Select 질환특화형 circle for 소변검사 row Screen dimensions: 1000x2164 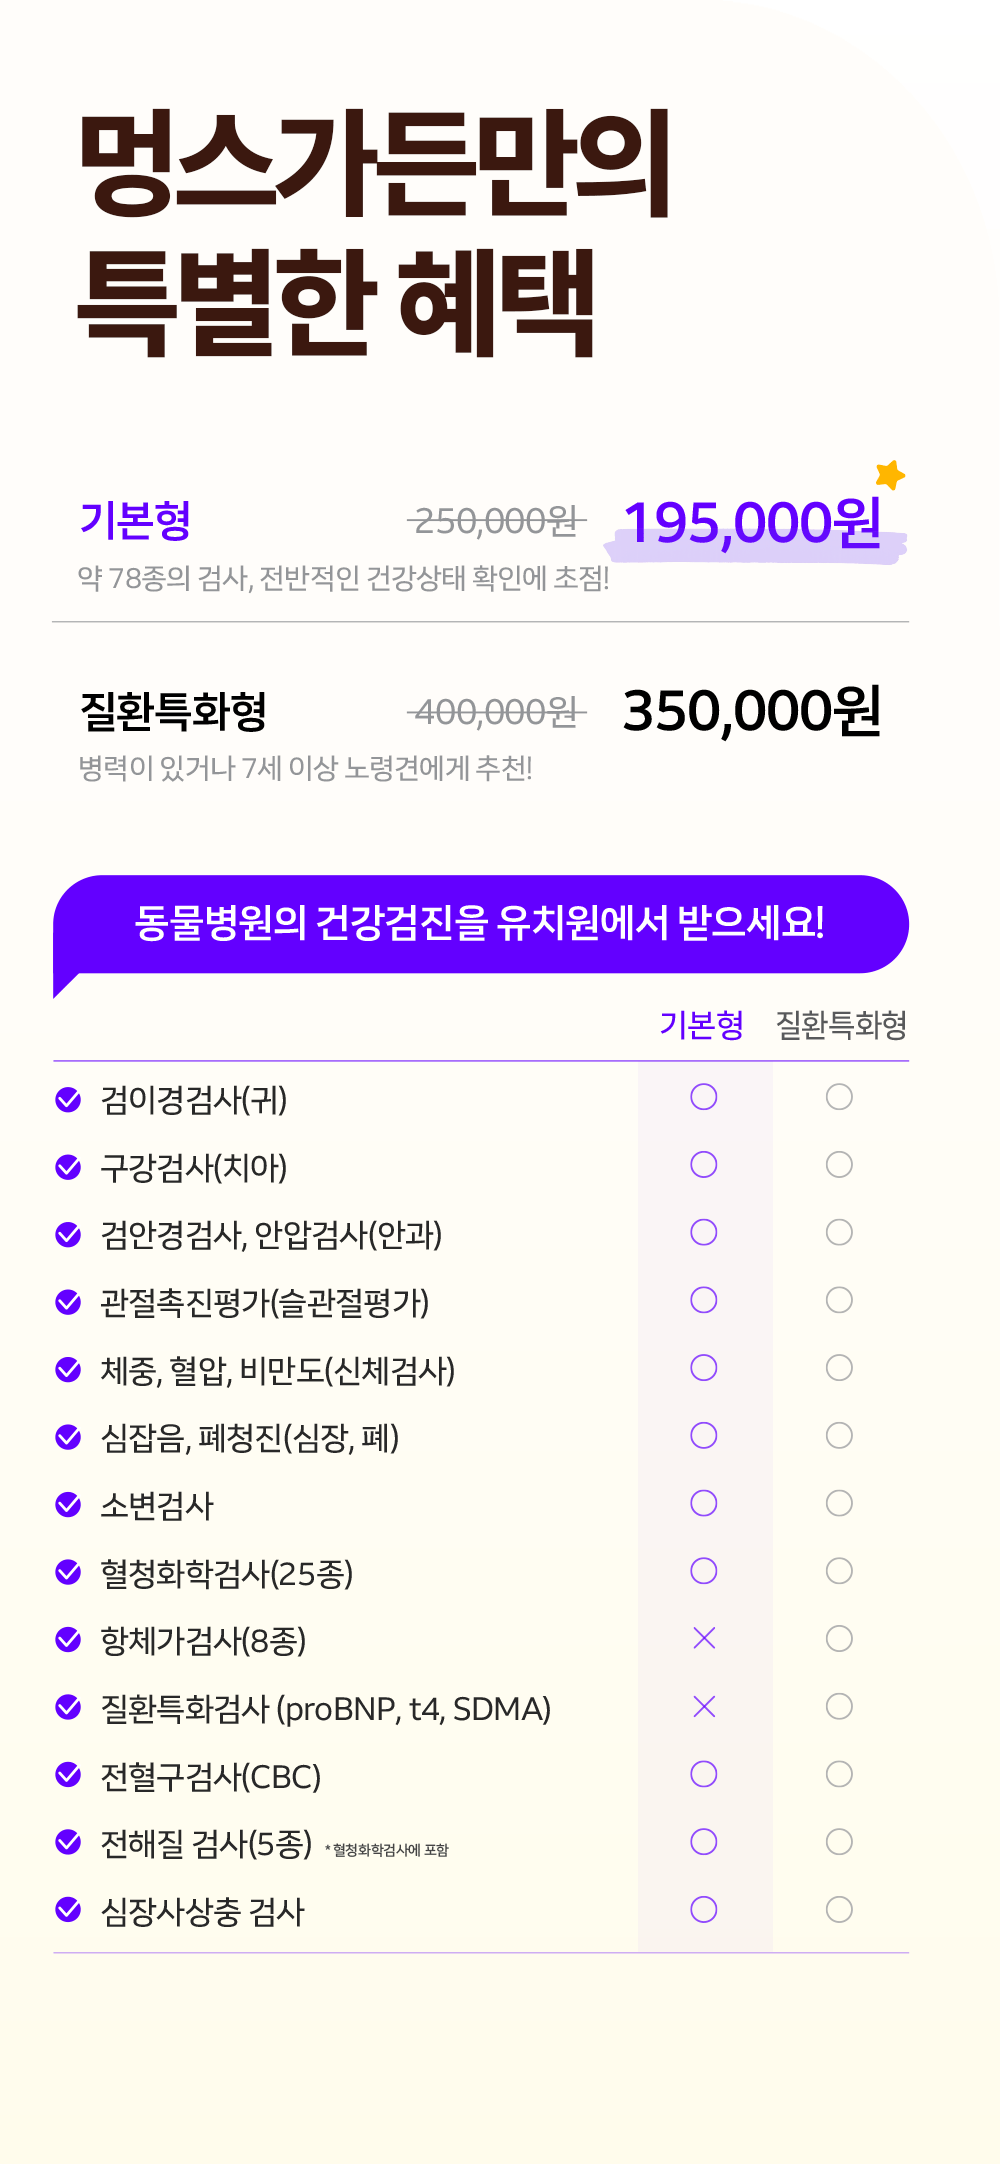coord(839,1503)
